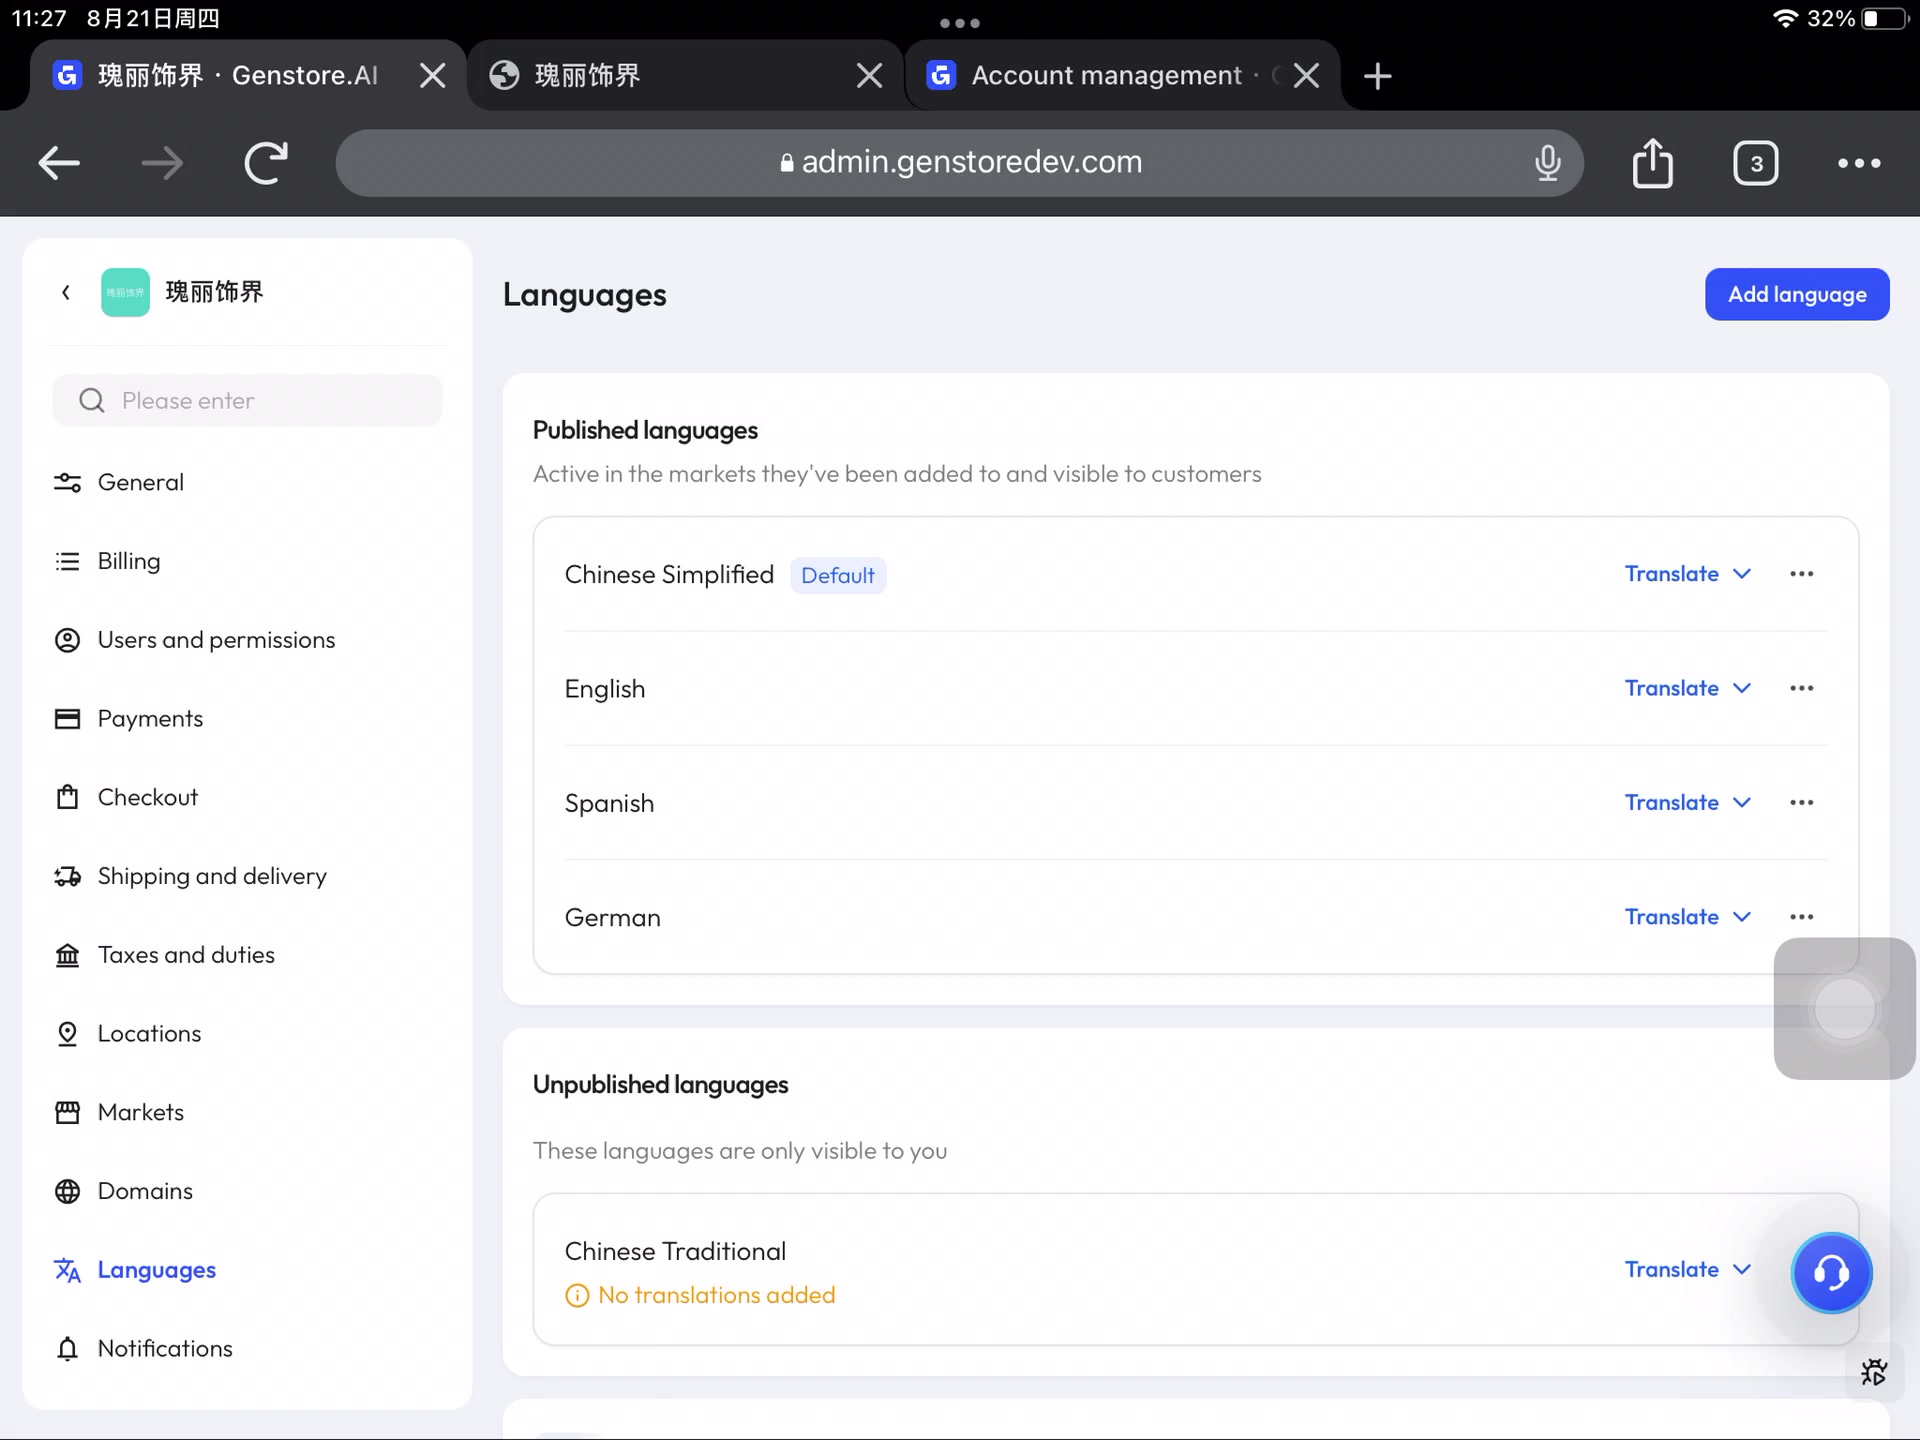Click the Add language button

[1797, 294]
